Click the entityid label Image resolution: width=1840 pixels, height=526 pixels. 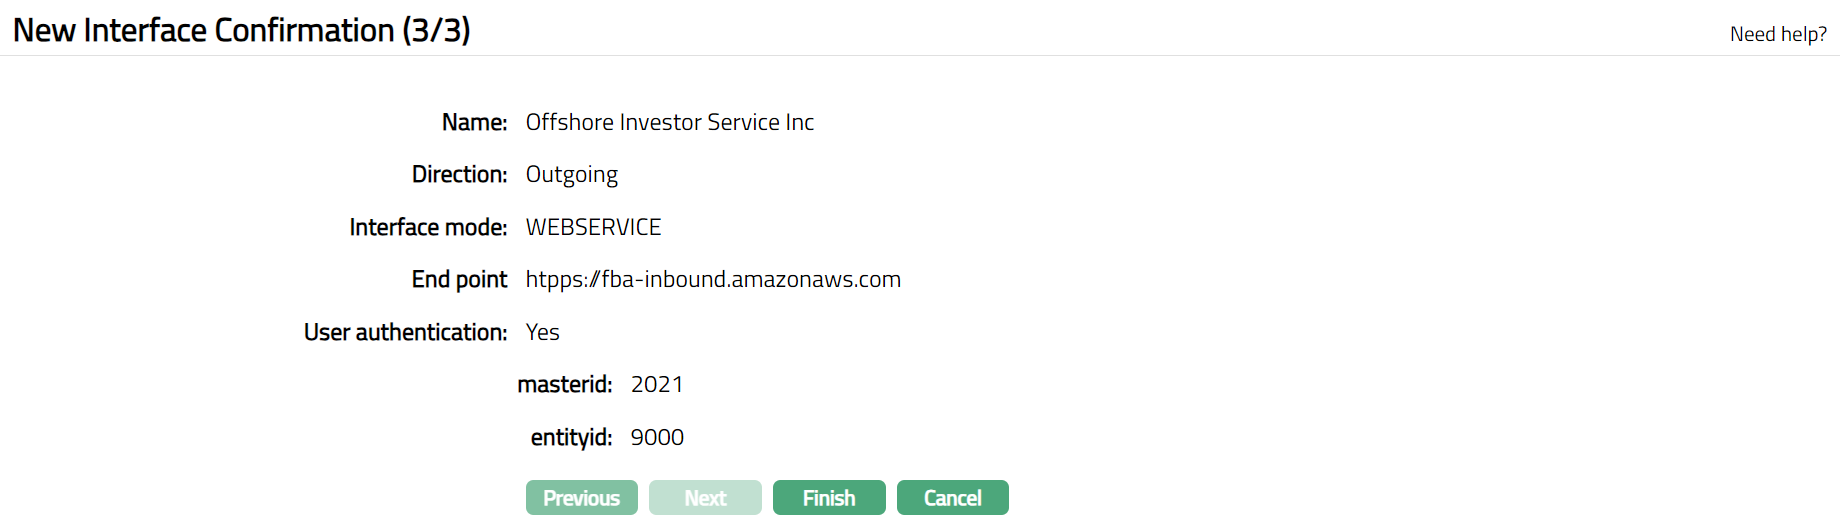(571, 437)
